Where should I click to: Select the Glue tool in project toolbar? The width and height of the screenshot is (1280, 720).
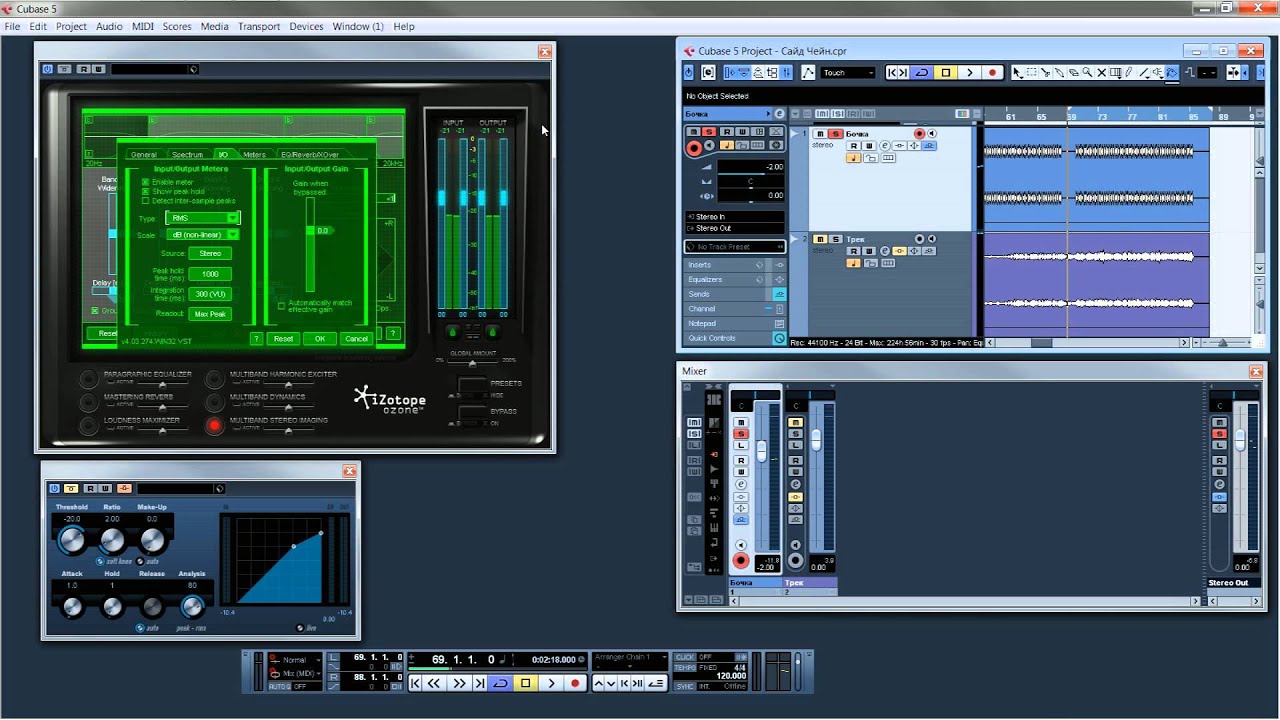pyautogui.click(x=1059, y=72)
